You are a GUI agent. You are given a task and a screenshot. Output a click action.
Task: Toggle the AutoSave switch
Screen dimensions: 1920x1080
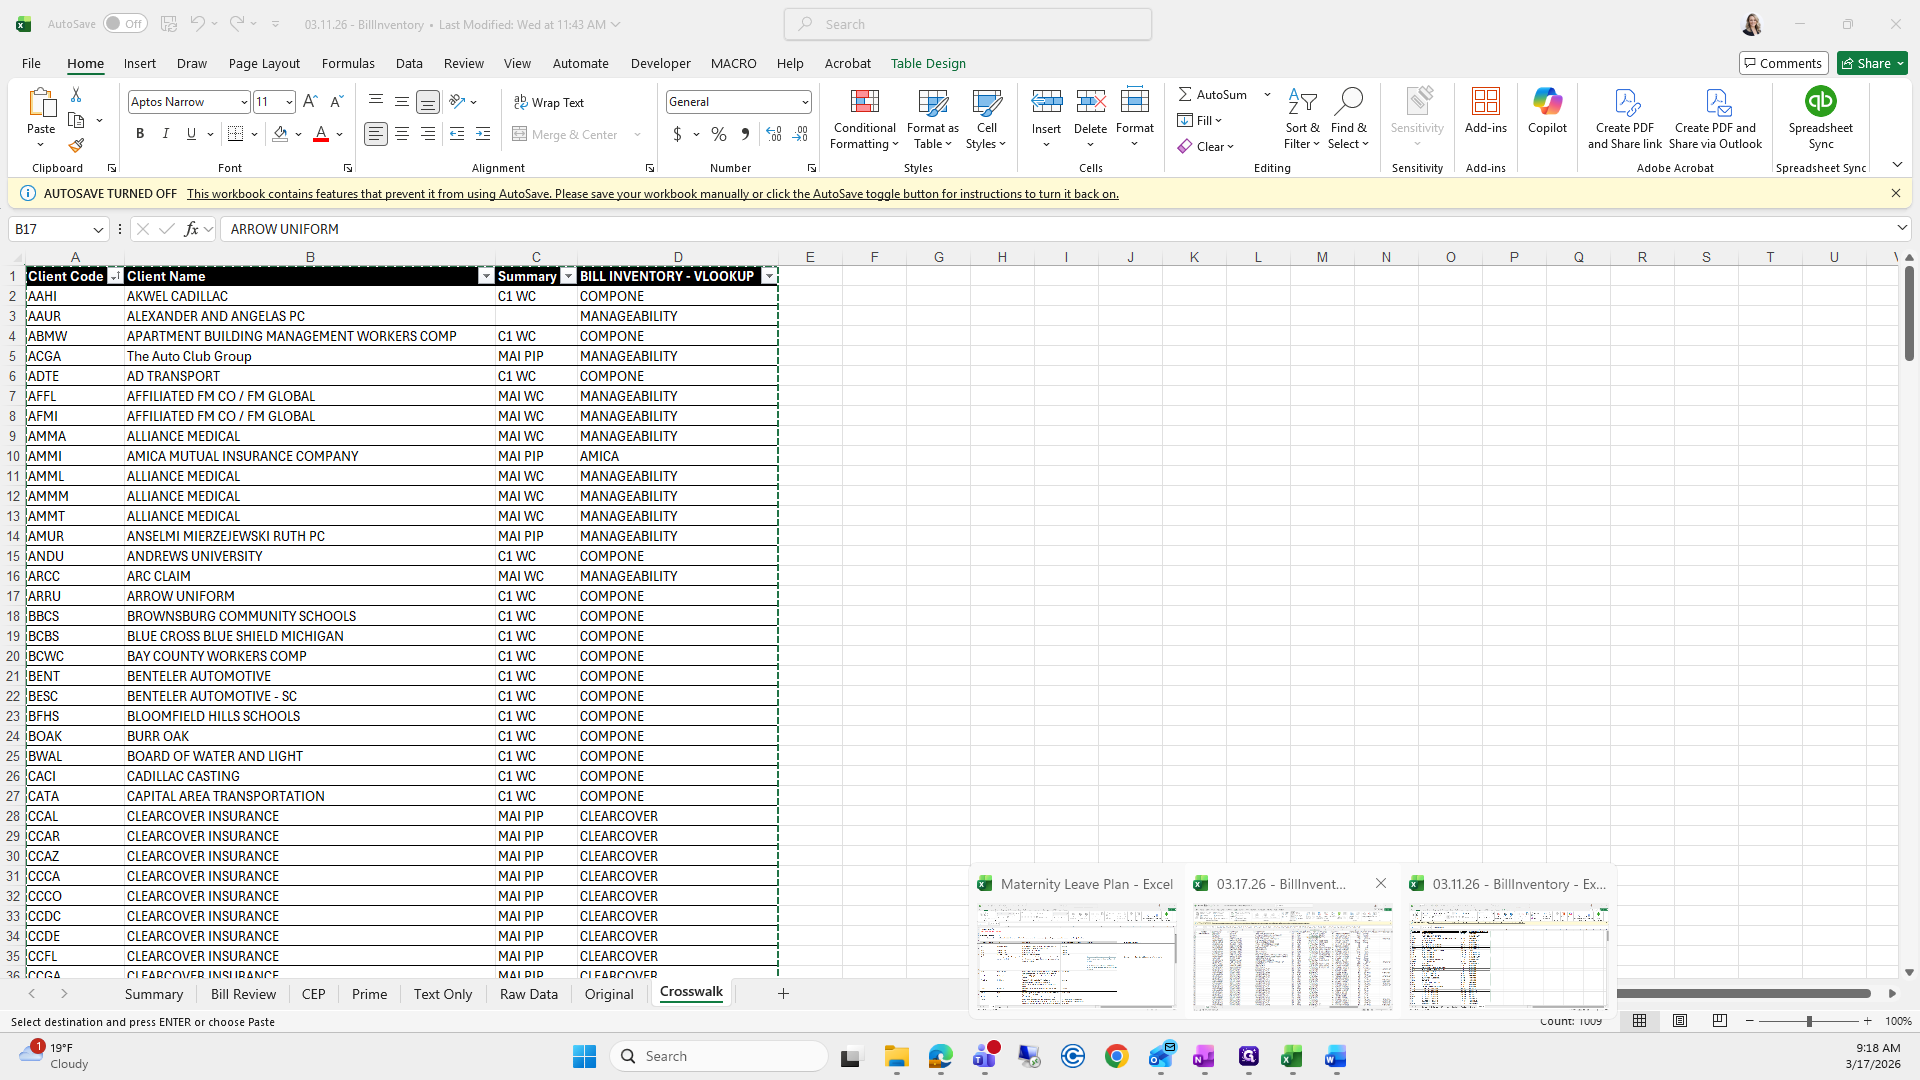coord(125,24)
